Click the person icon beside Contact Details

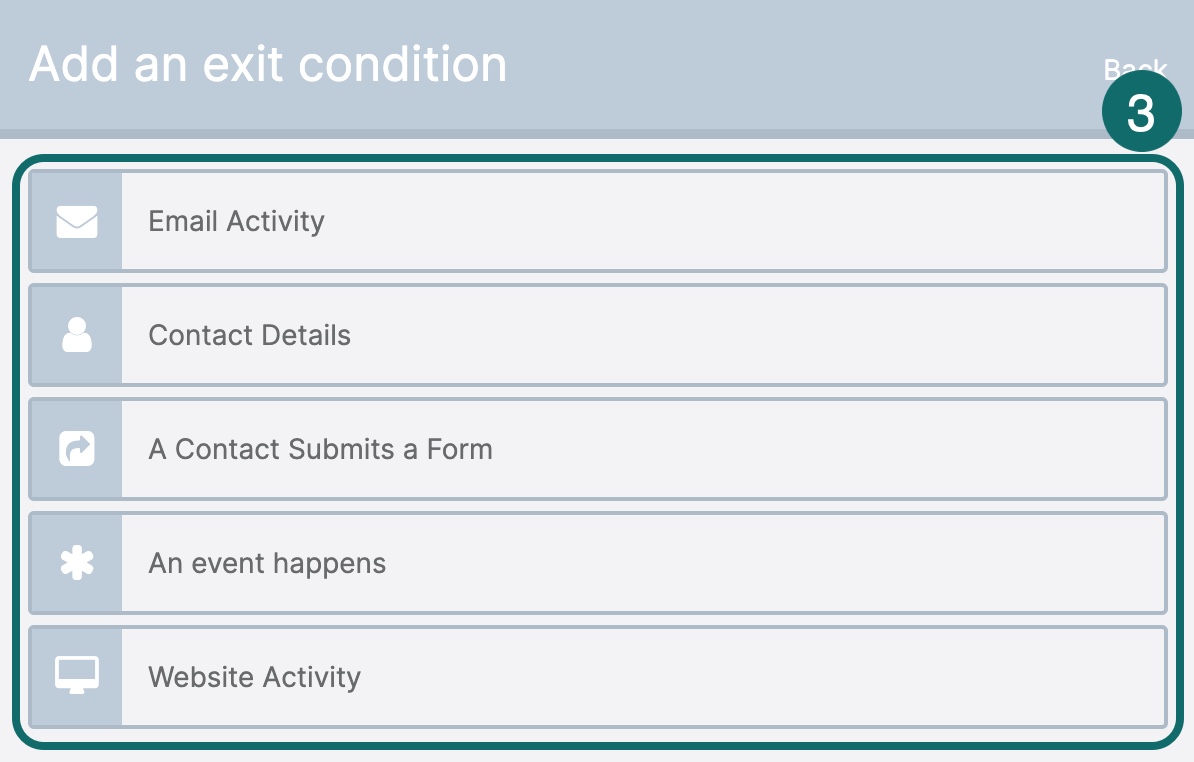(x=76, y=335)
